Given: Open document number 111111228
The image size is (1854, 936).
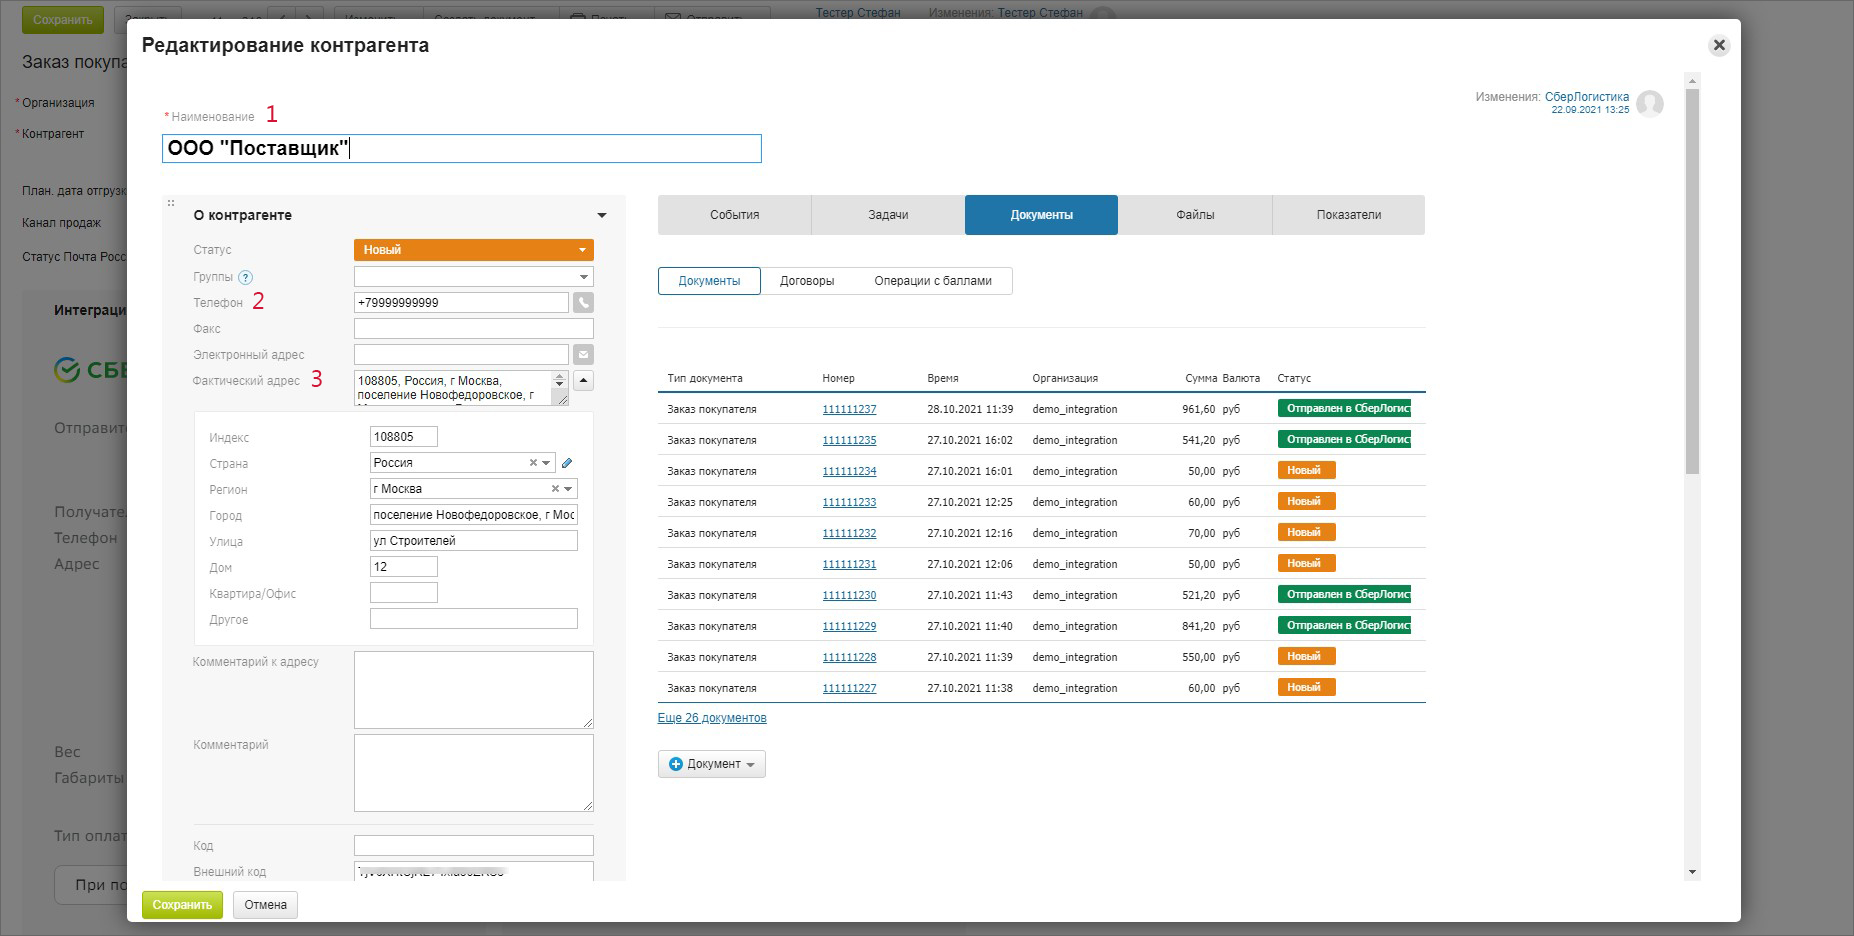Looking at the screenshot, I should click(x=849, y=657).
